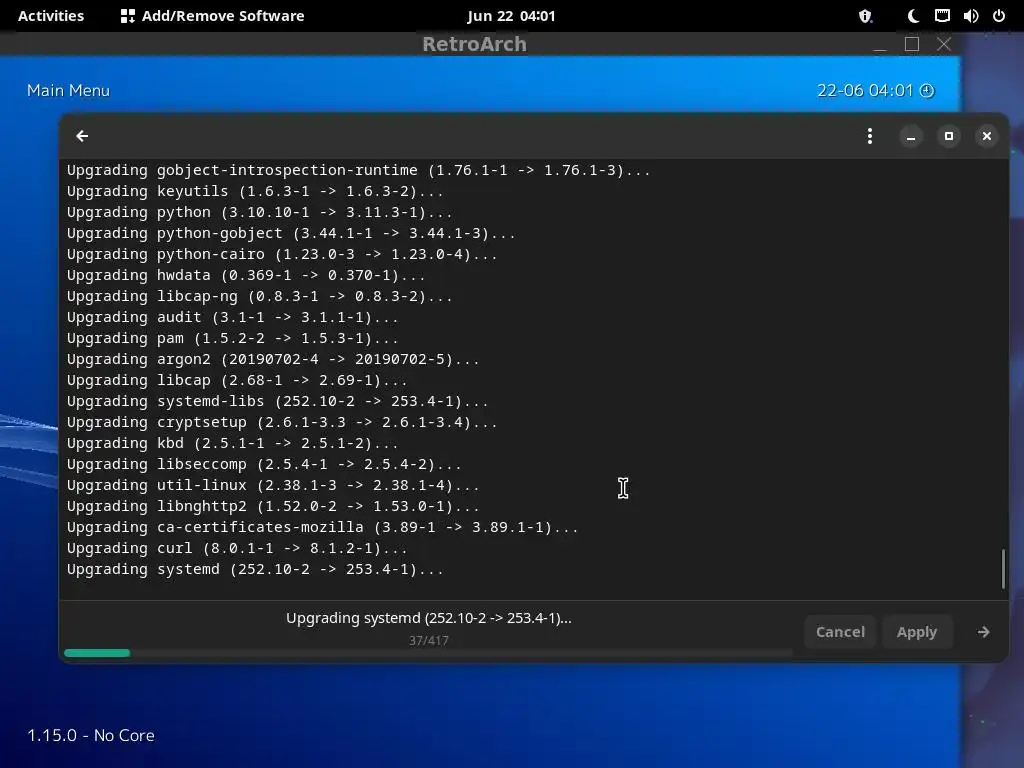Click the RetroArch window title bar text
Screen dimensions: 1024x768
click(474, 44)
